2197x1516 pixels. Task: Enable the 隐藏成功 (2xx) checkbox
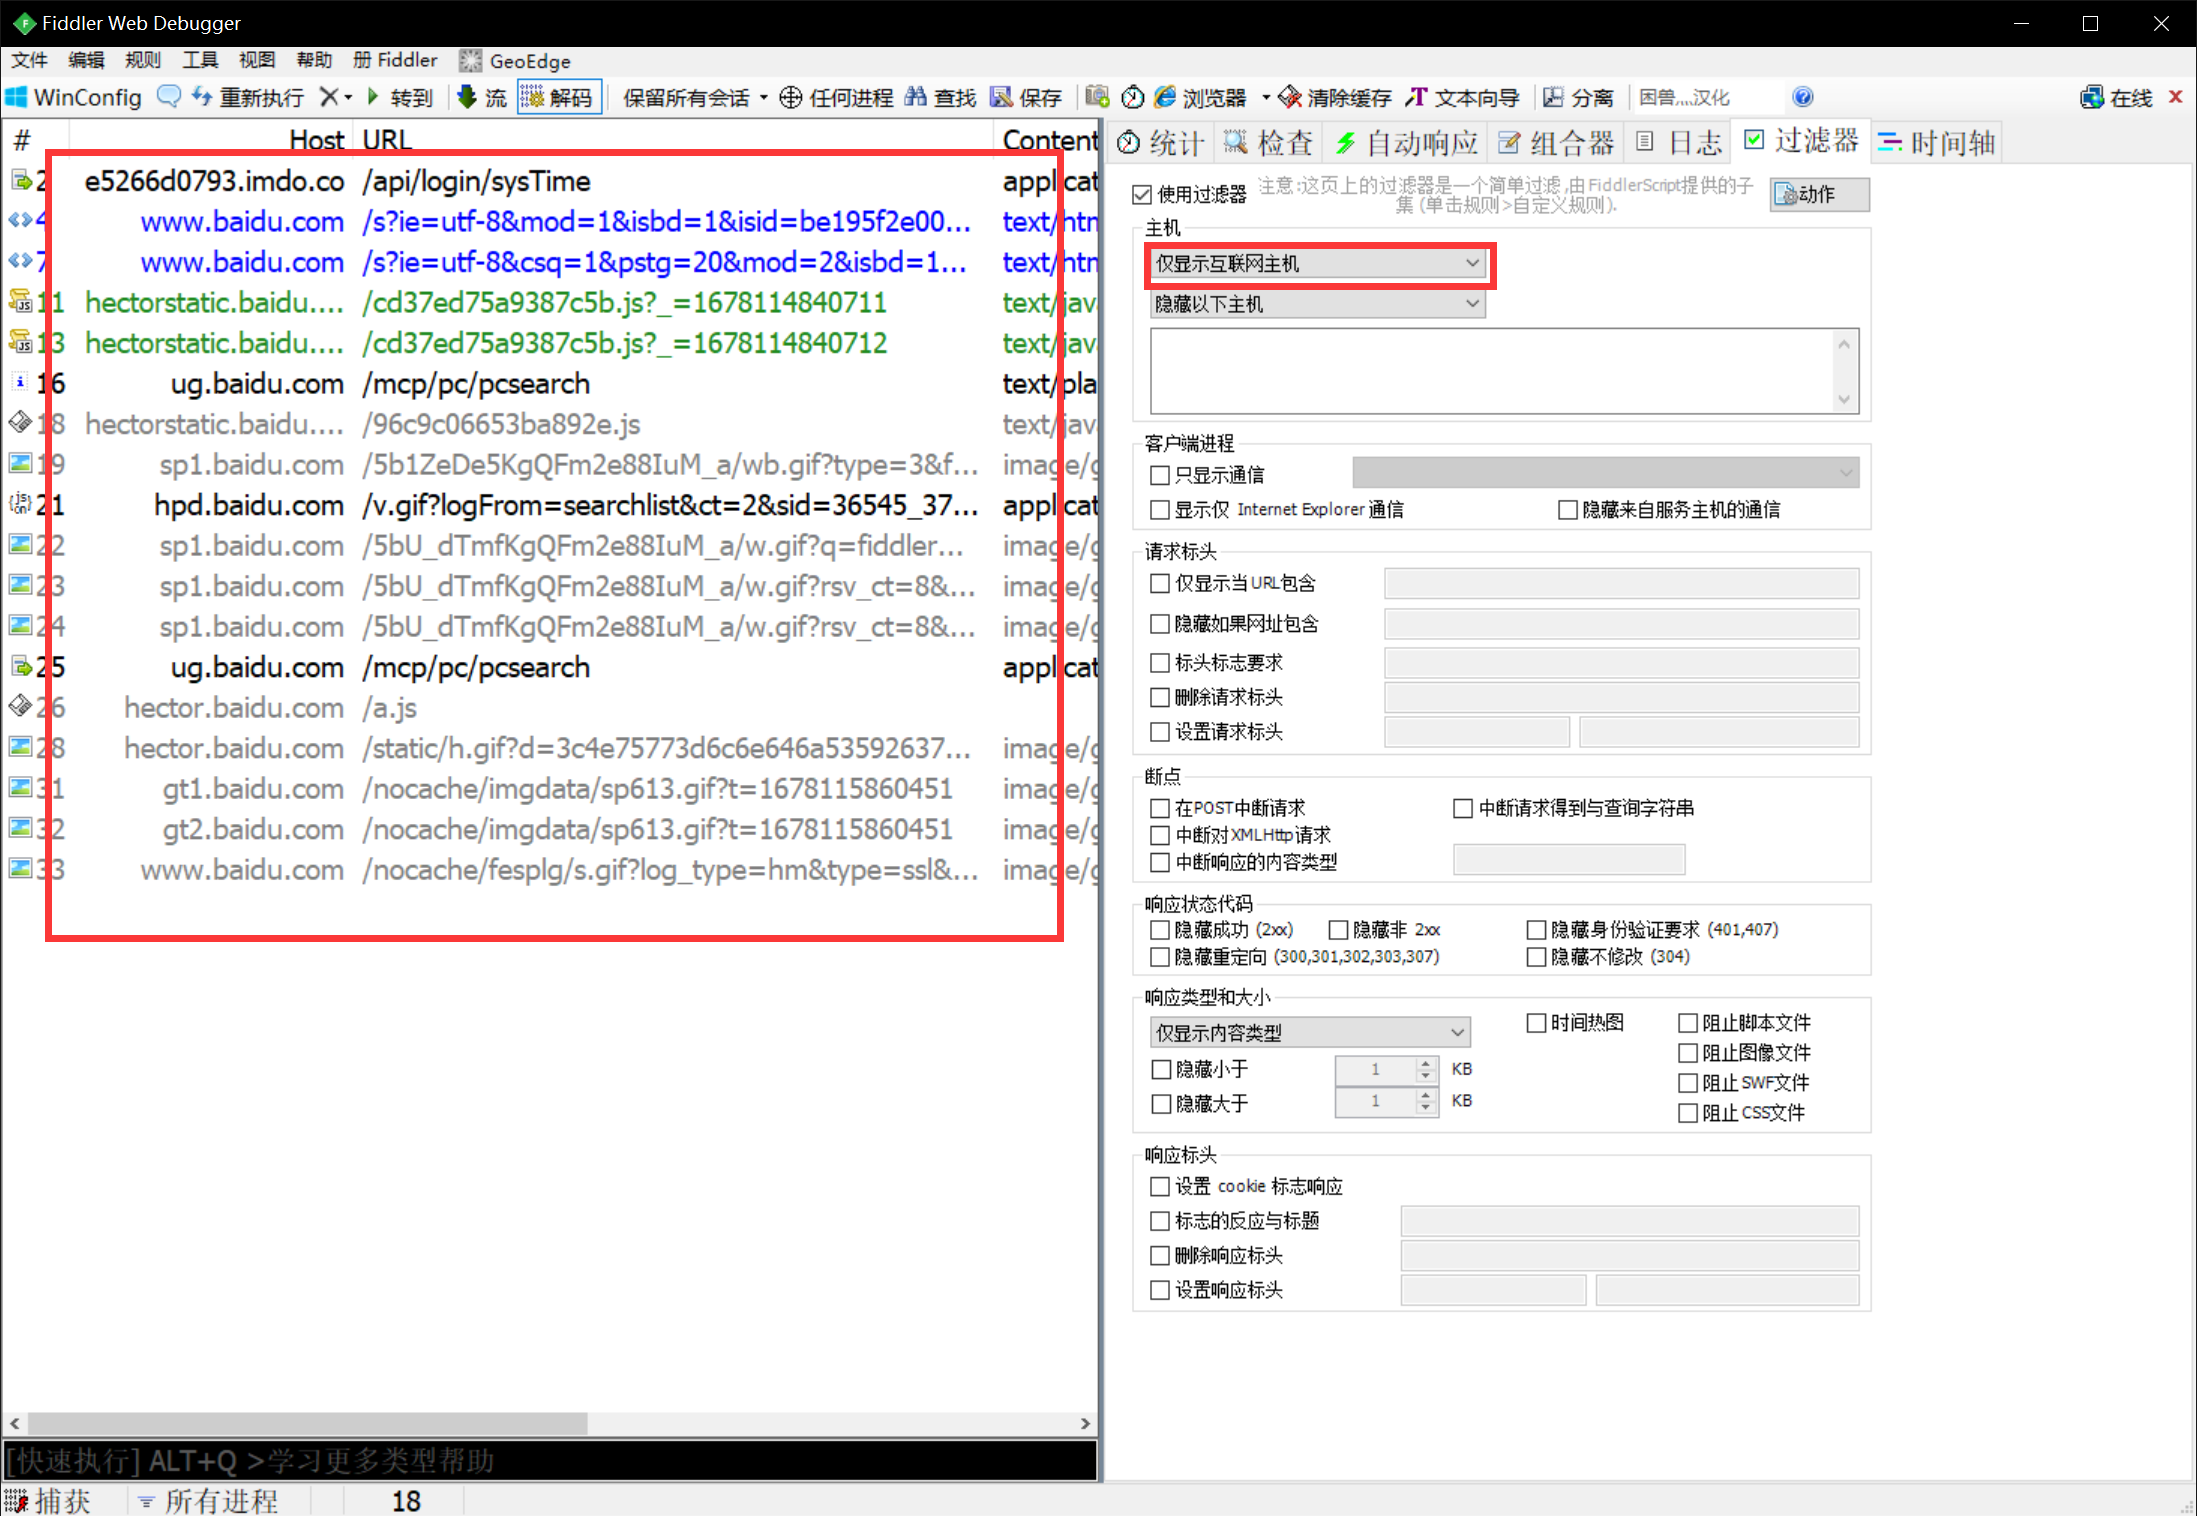pyautogui.click(x=1160, y=930)
